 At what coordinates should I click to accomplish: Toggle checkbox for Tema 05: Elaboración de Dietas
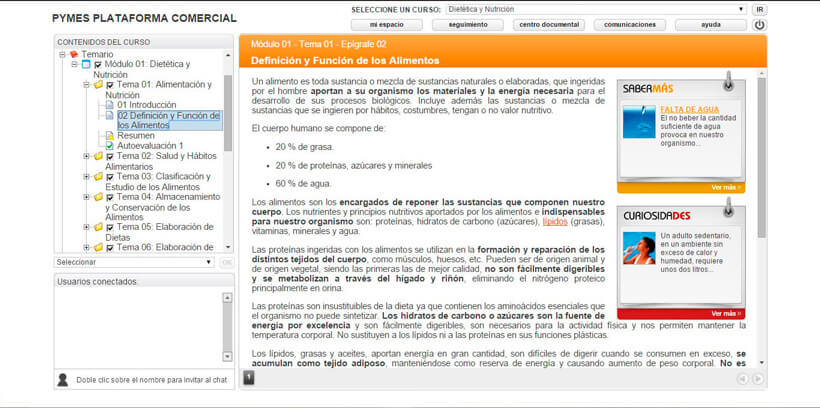[110, 228]
